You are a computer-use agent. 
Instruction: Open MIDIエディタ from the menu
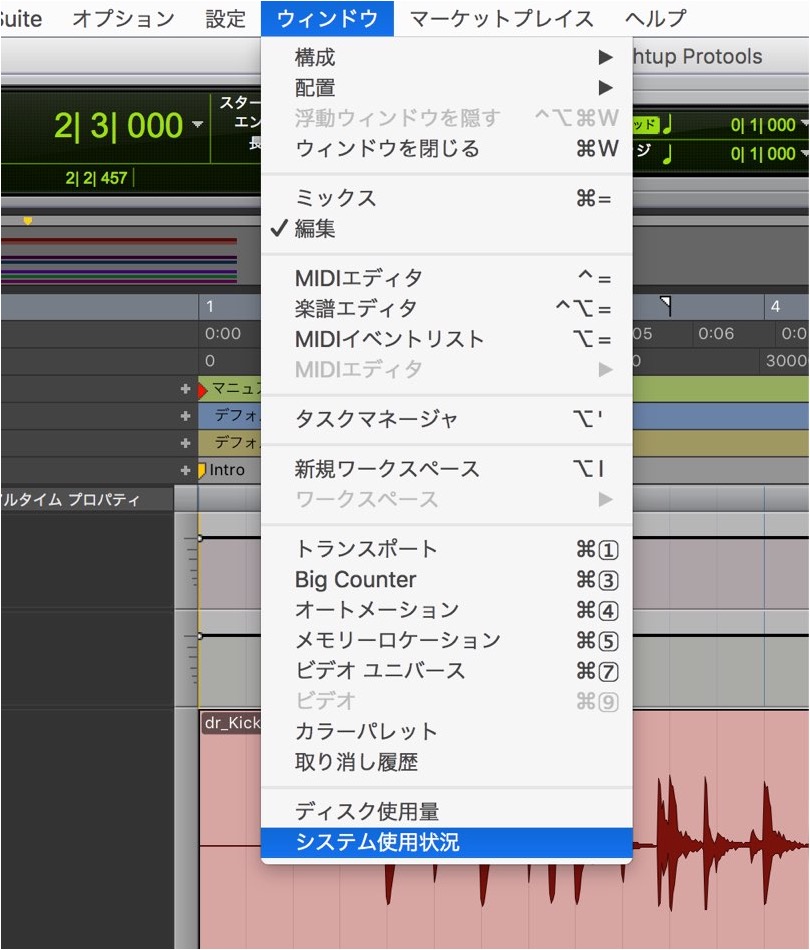click(x=446, y=278)
